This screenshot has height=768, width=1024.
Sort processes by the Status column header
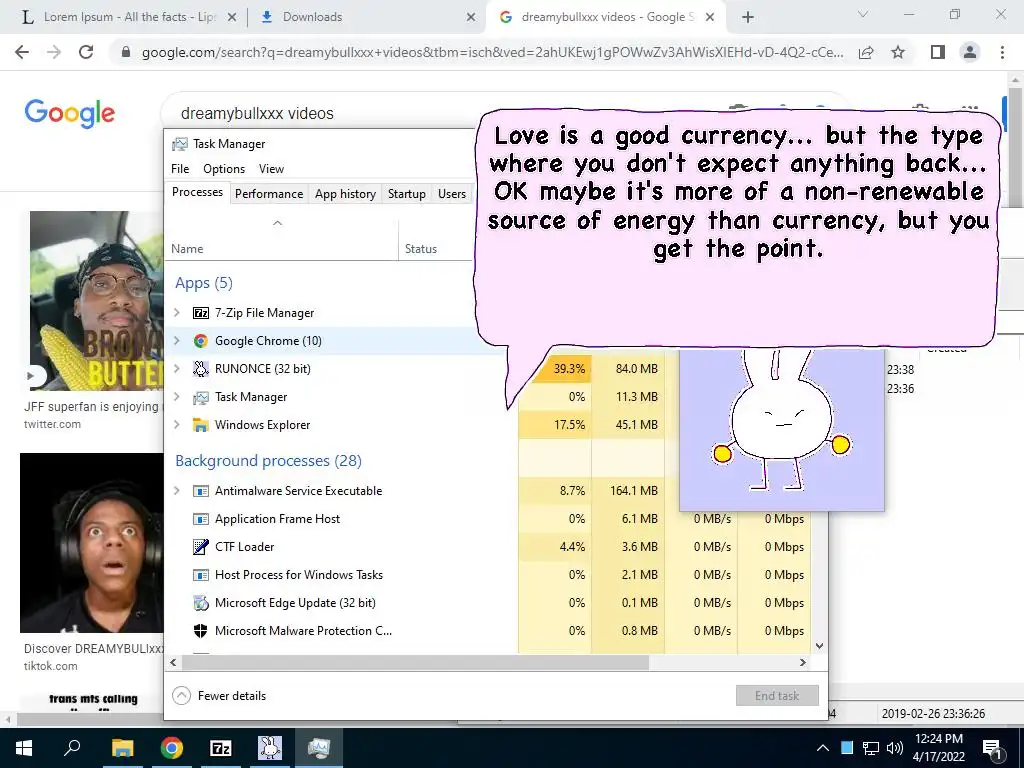click(x=435, y=240)
